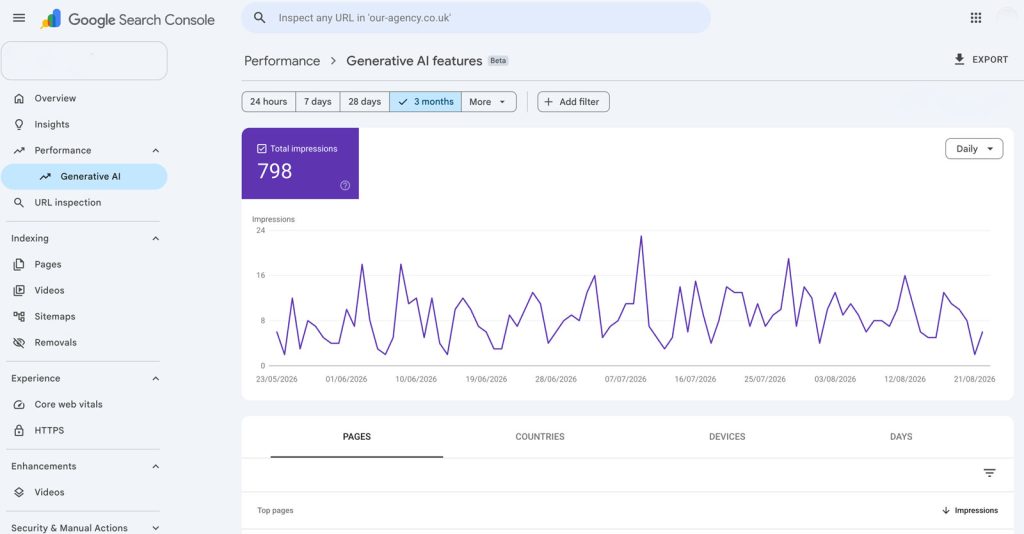Go to the Performance breadcrumb link
The width and height of the screenshot is (1024, 534).
tap(282, 61)
